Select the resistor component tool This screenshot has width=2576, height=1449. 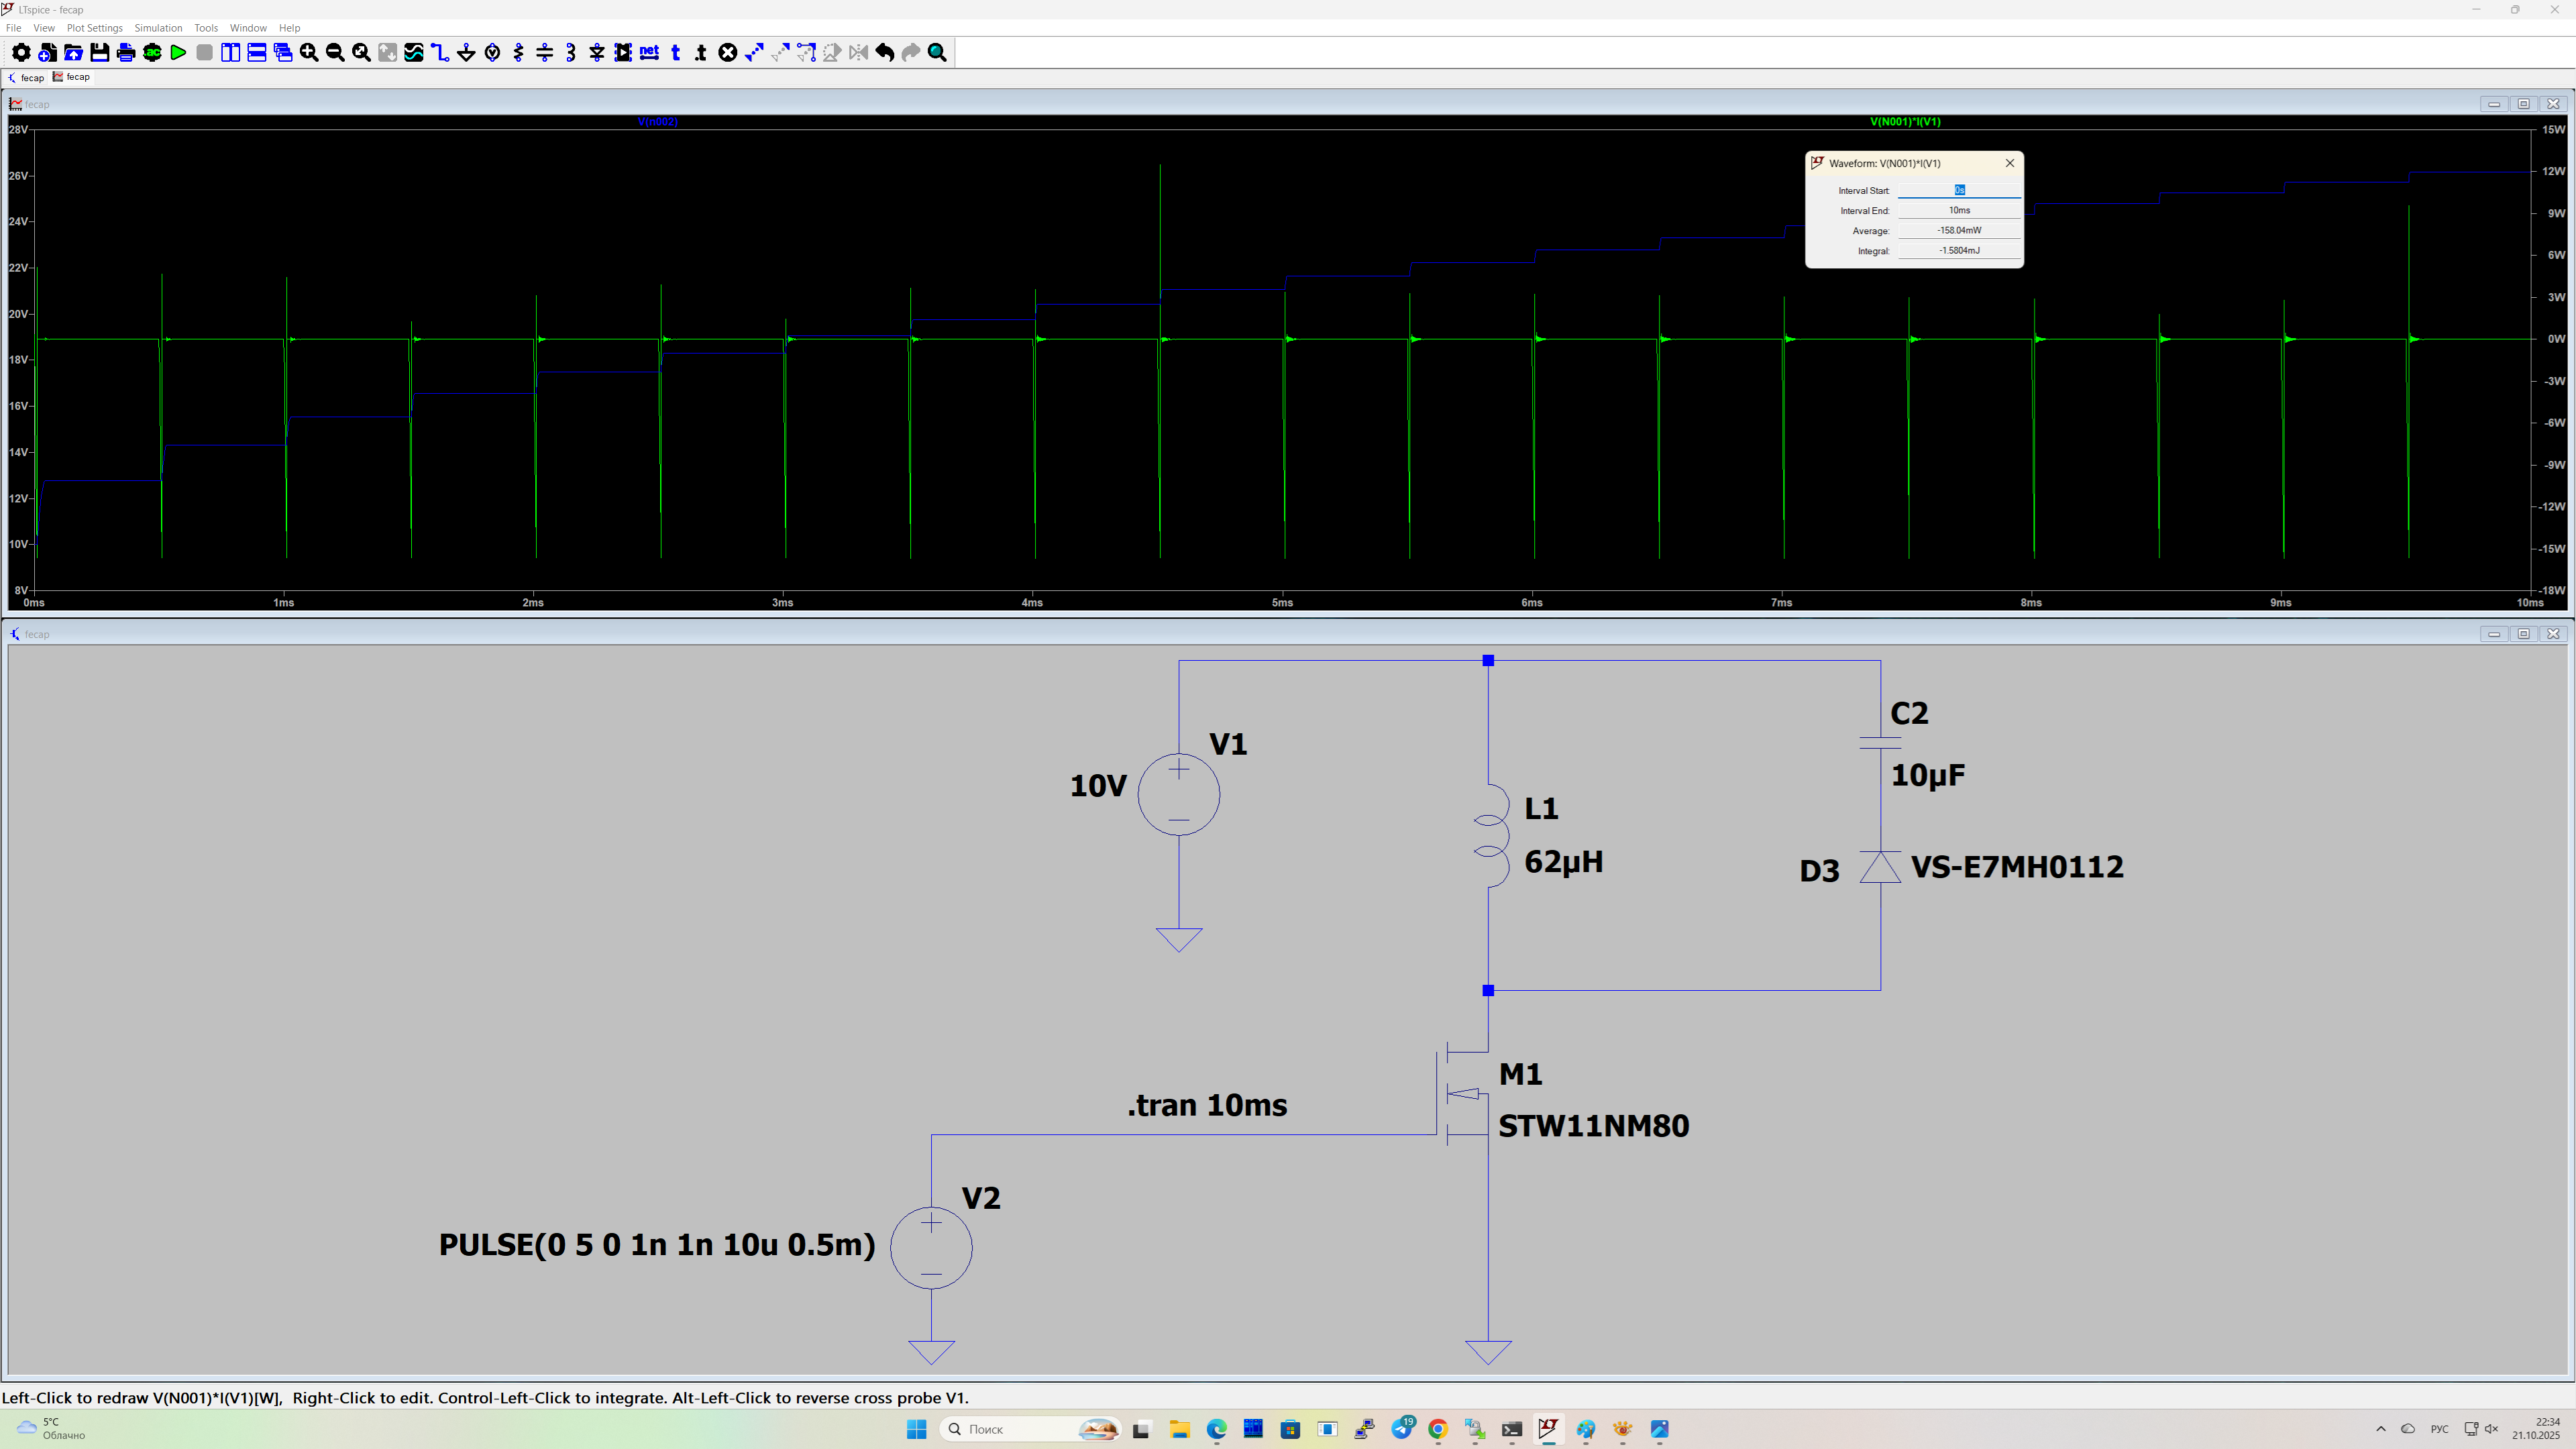(518, 53)
